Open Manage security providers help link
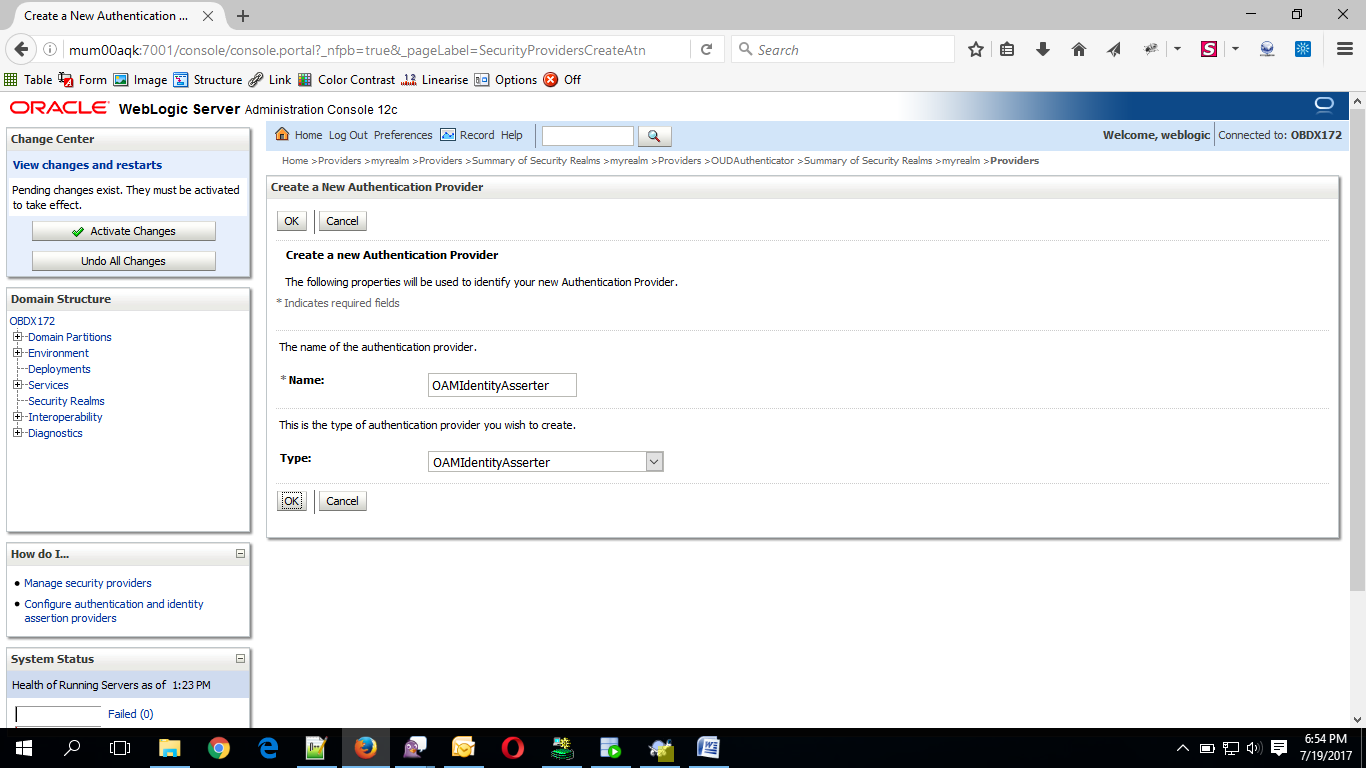The height and width of the screenshot is (768, 1366). (x=88, y=583)
